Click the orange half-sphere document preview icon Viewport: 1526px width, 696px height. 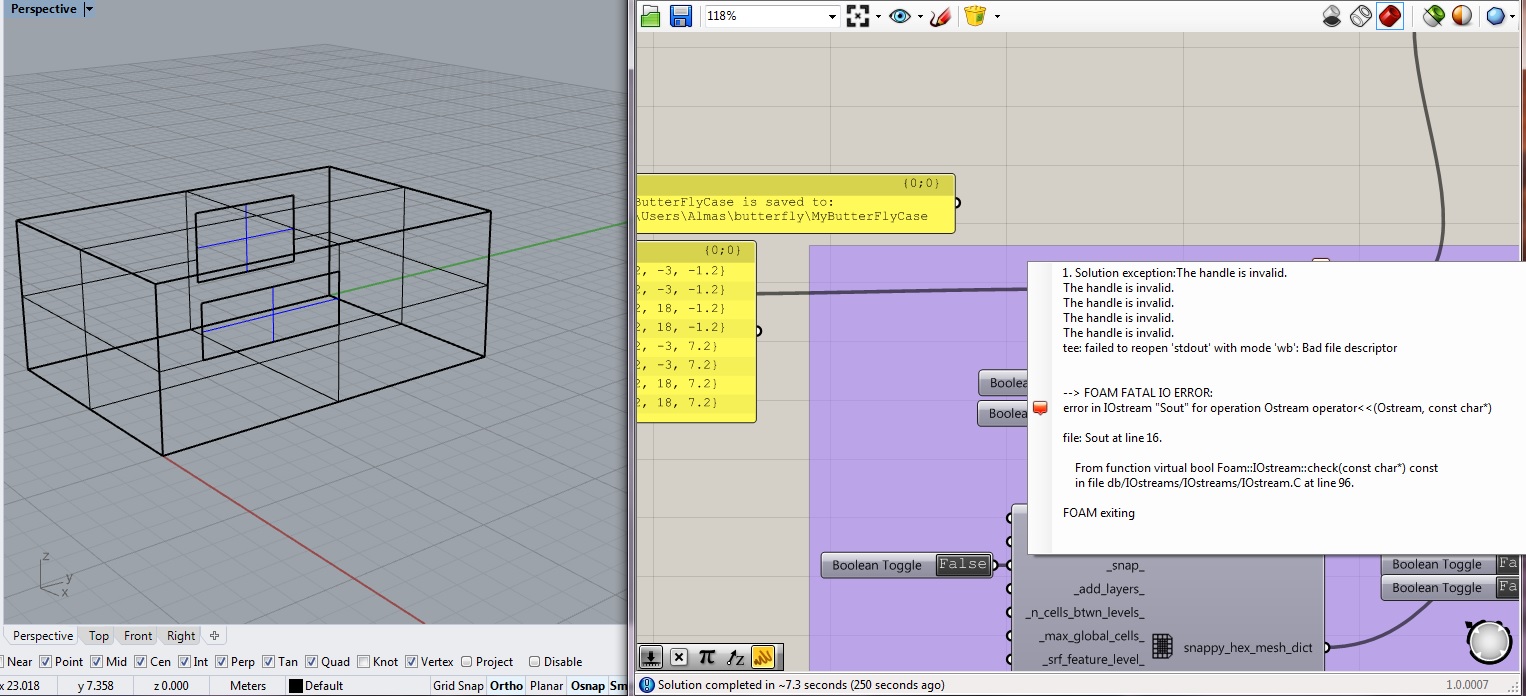[1462, 16]
